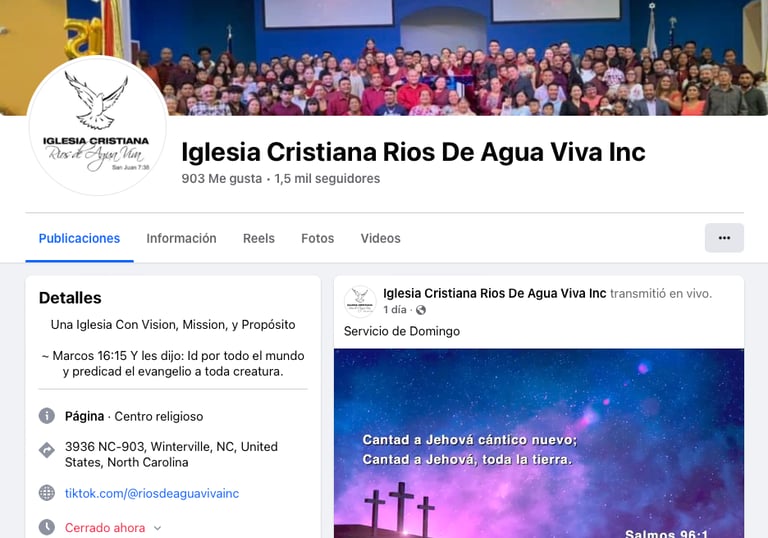The width and height of the screenshot is (768, 538).
Task: Open the Videos tab
Action: [381, 238]
